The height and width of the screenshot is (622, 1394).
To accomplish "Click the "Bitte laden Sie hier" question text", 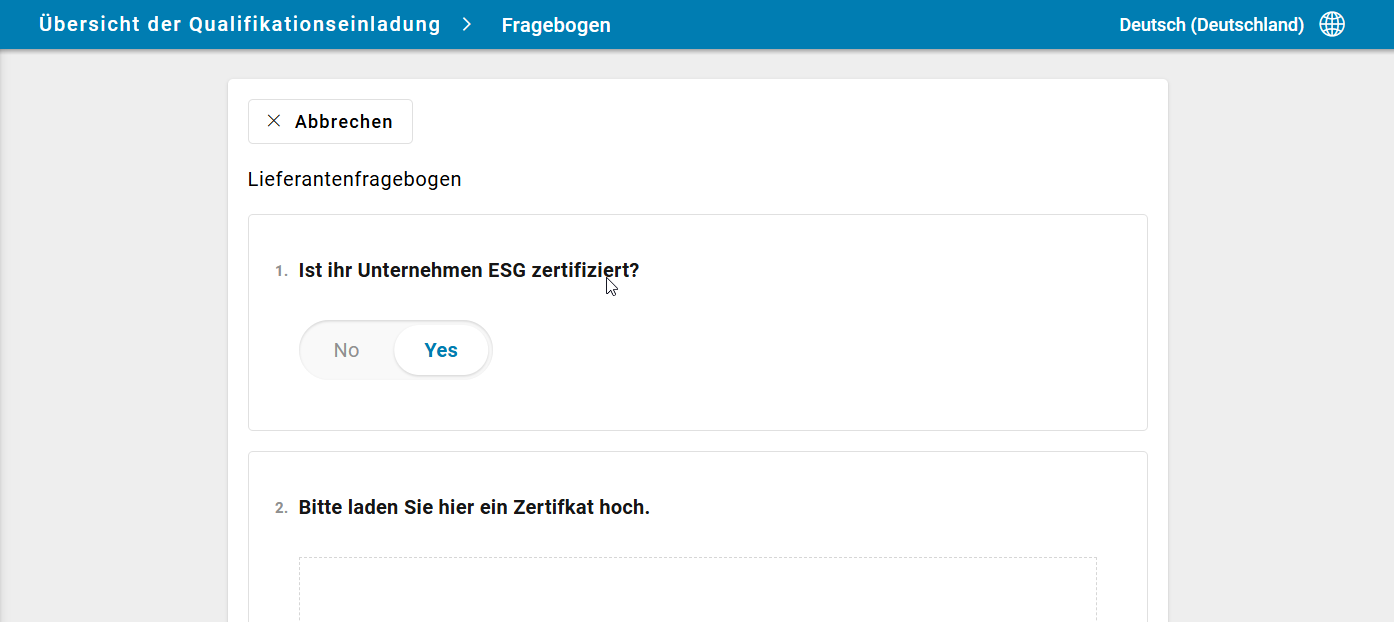I will tap(474, 507).
